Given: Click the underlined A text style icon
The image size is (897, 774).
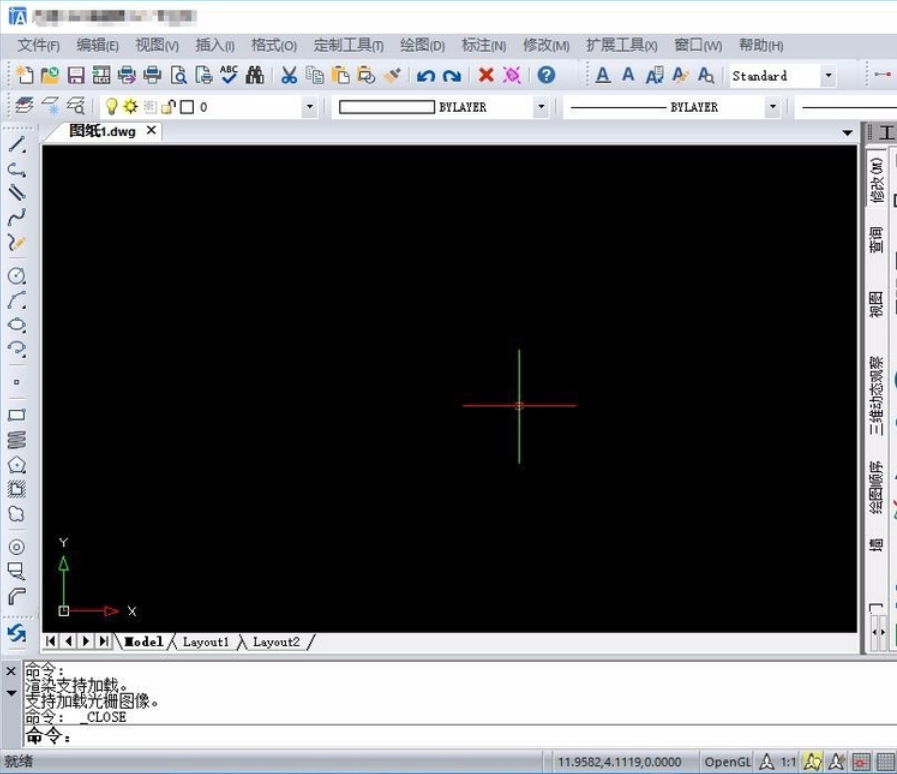Looking at the screenshot, I should click(x=602, y=75).
